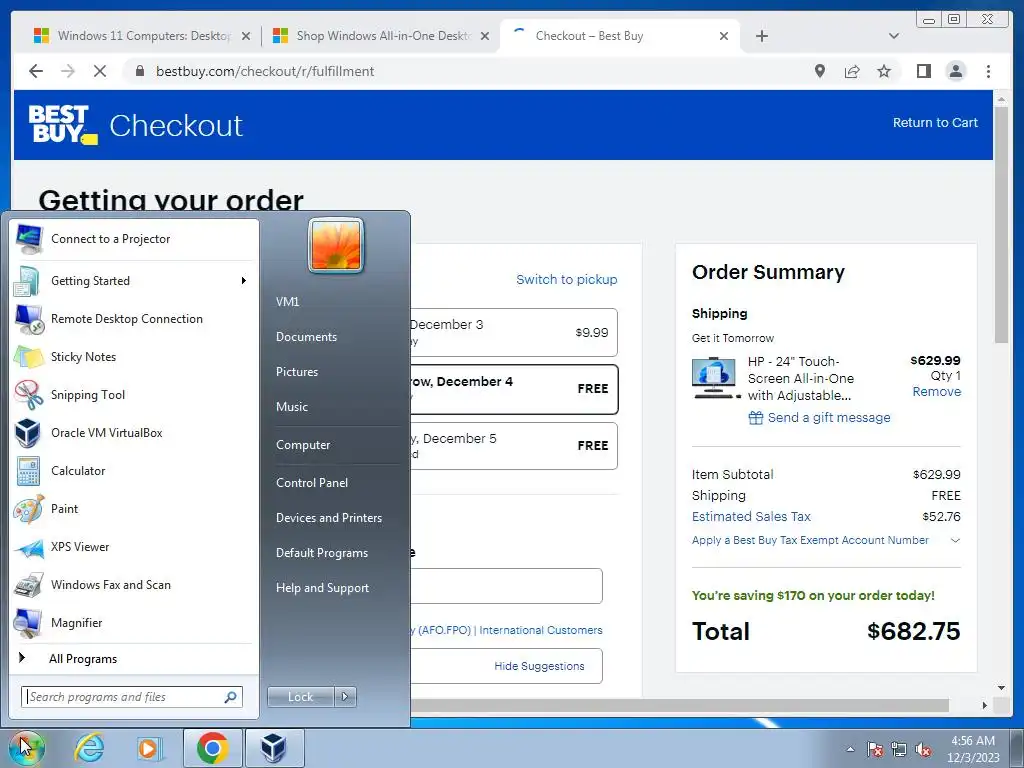Open Internet Explorer from taskbar
The width and height of the screenshot is (1024, 768).
(89, 748)
